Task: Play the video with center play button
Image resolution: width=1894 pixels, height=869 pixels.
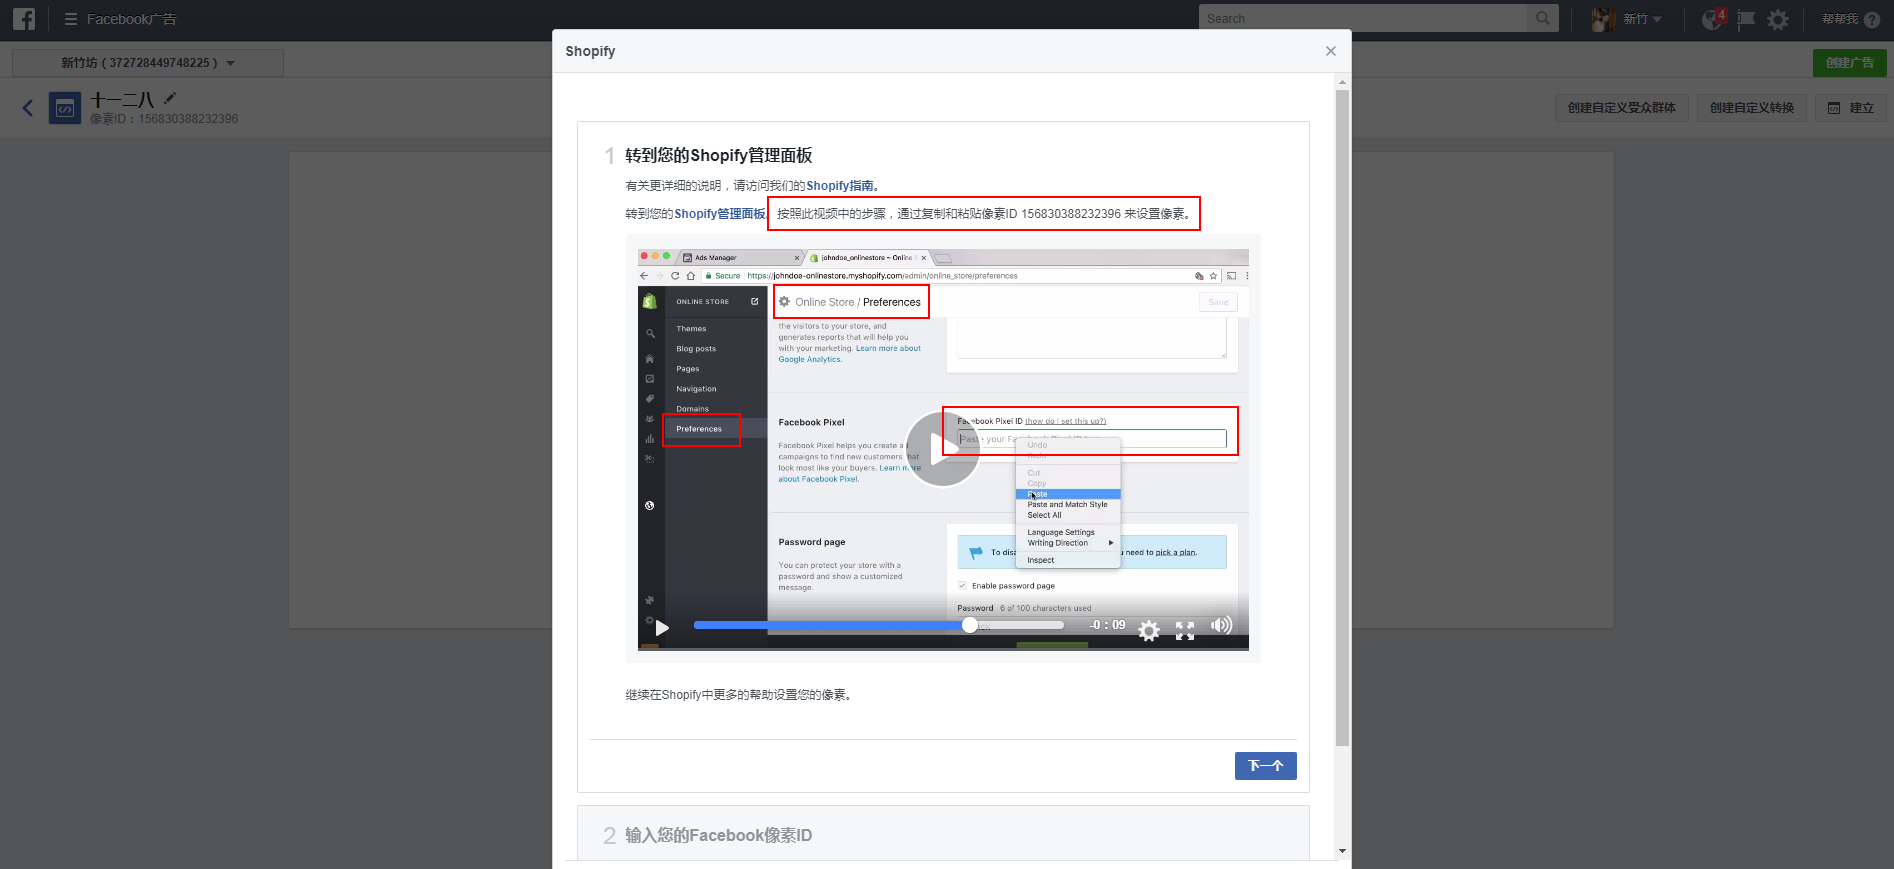Action: coord(942,449)
